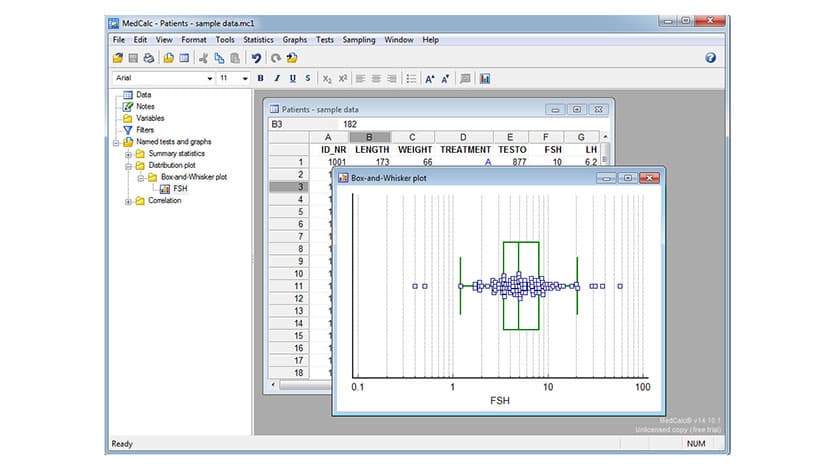Screen dimensions: 836x470
Task: Click the Bullet list icon
Action: click(x=411, y=78)
